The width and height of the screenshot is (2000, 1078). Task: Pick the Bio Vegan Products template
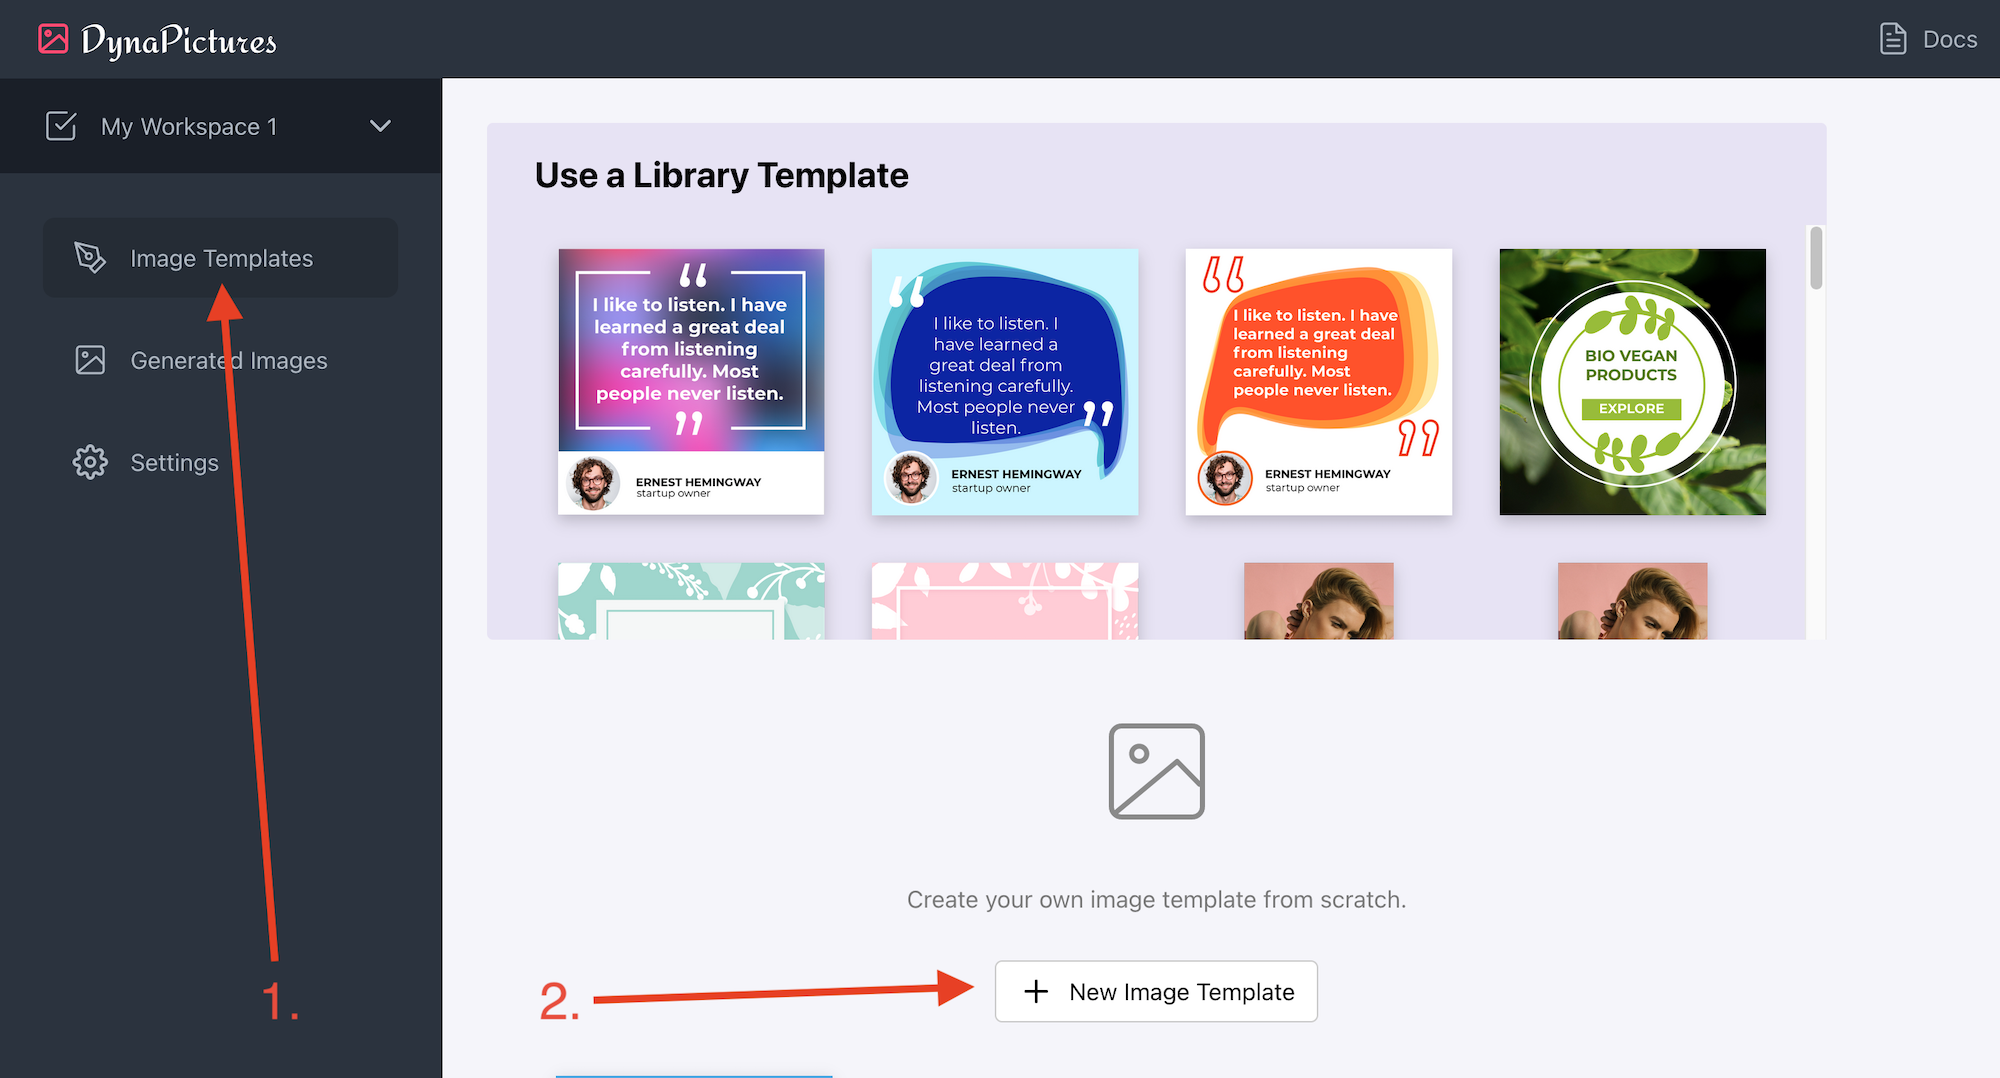(x=1631, y=382)
